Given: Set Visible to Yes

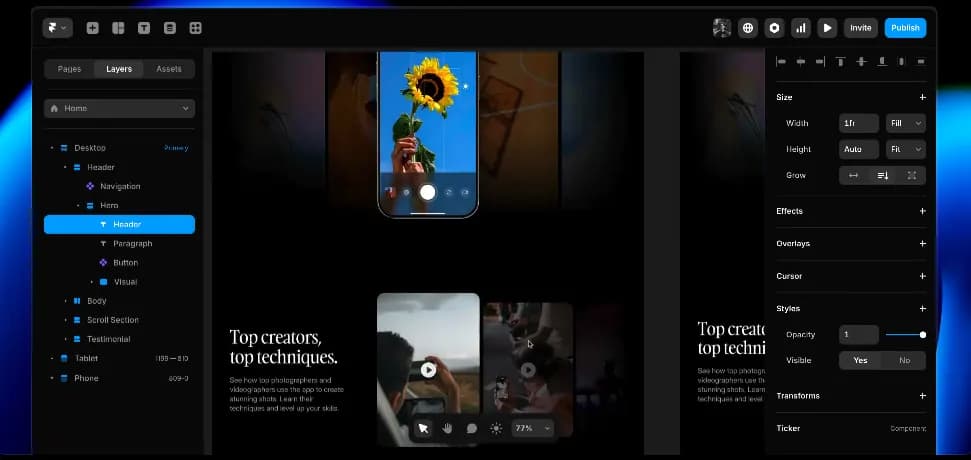Looking at the screenshot, I should pyautogui.click(x=861, y=360).
